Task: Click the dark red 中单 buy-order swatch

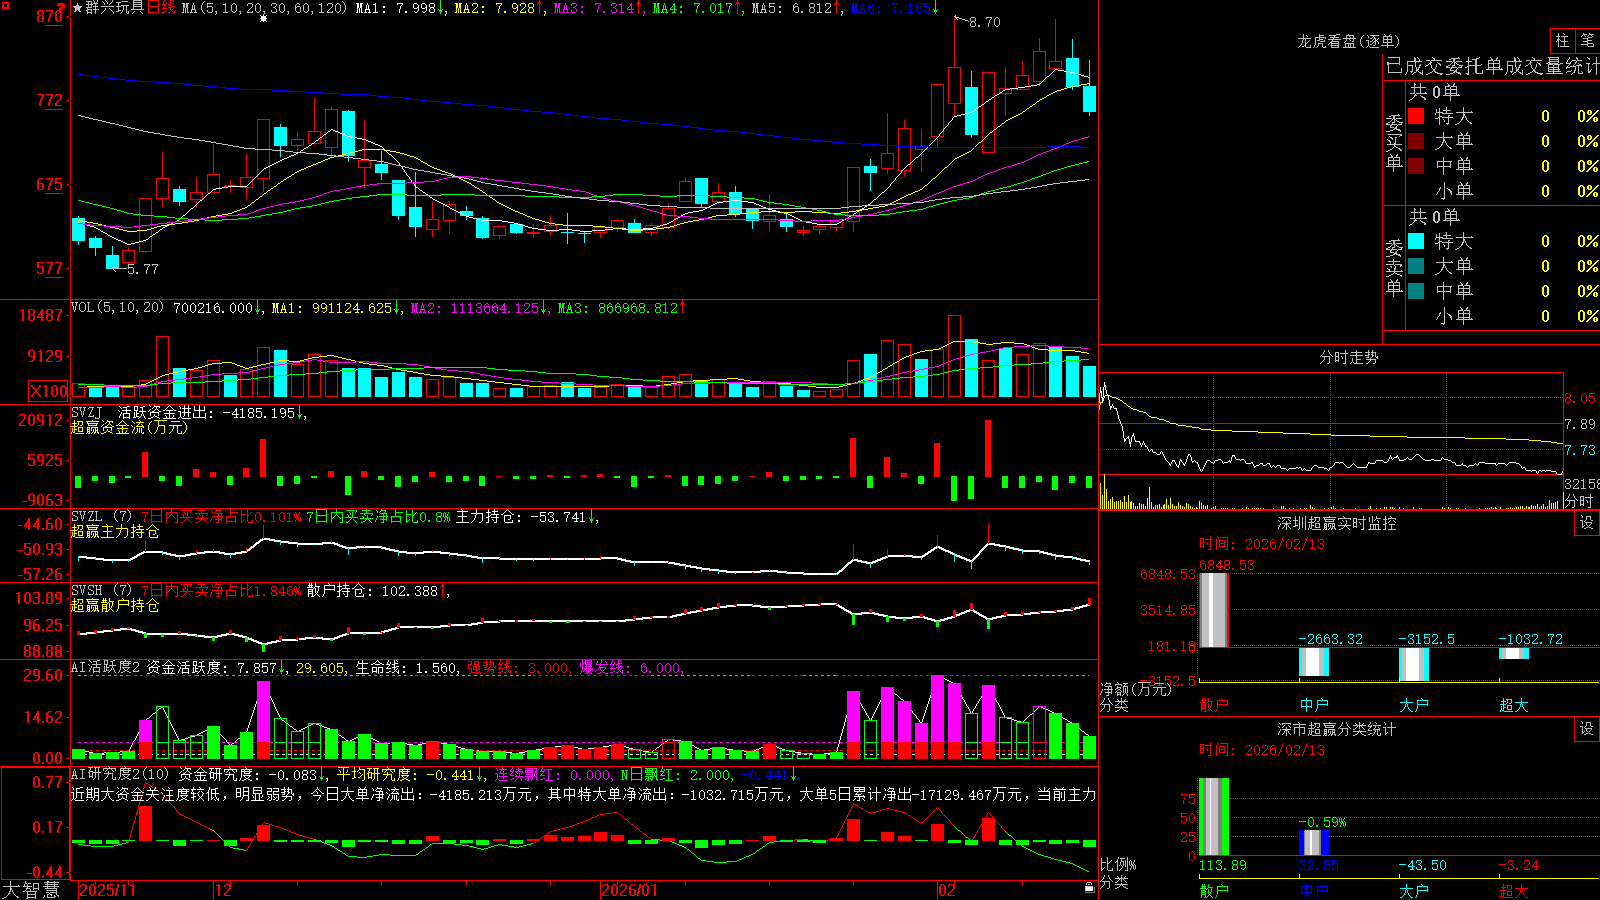Action: 1416,165
